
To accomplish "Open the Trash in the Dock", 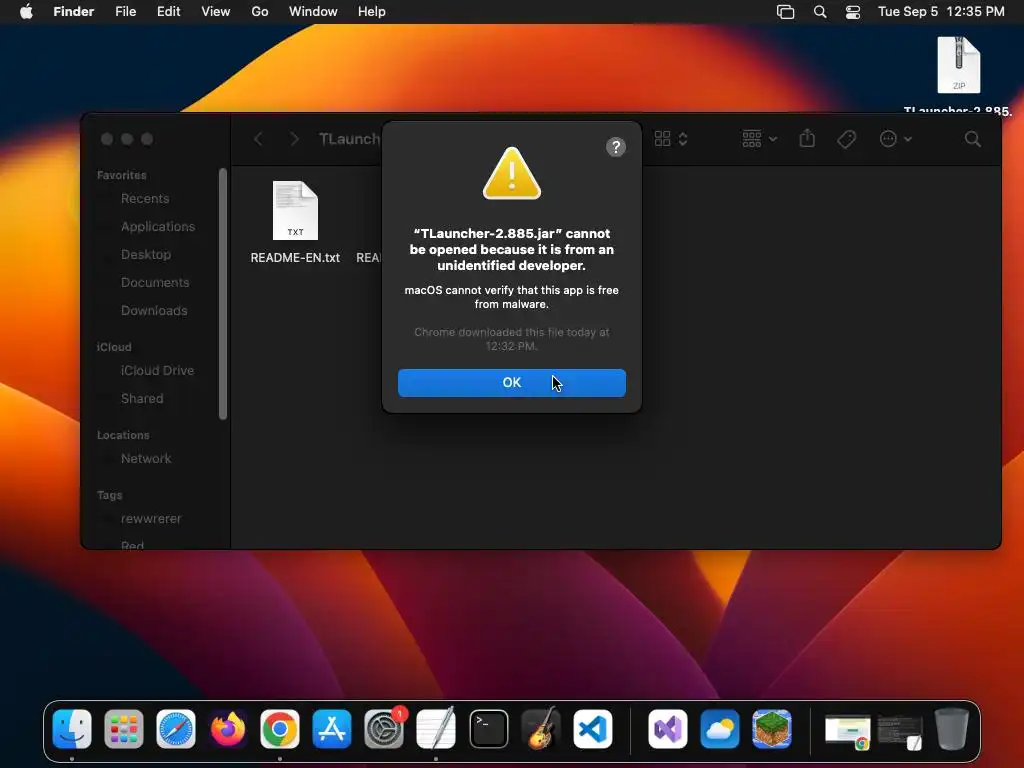I will point(952,729).
